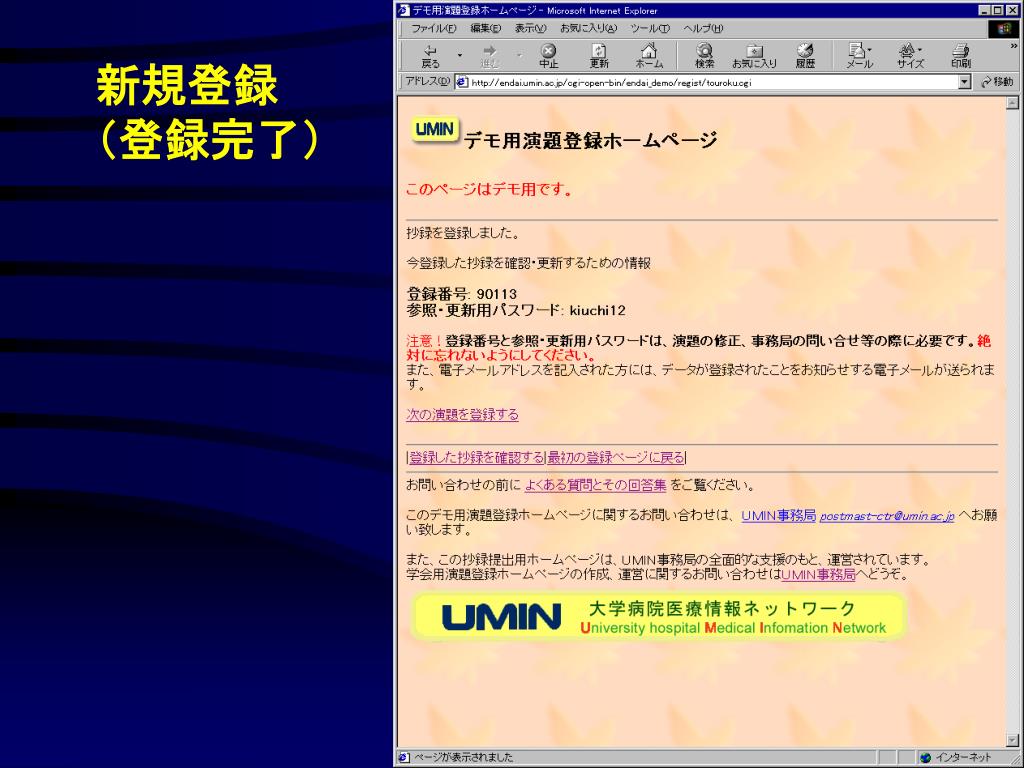Click the Stop (中止) toolbar icon
The width and height of the screenshot is (1024, 768).
tap(549, 56)
